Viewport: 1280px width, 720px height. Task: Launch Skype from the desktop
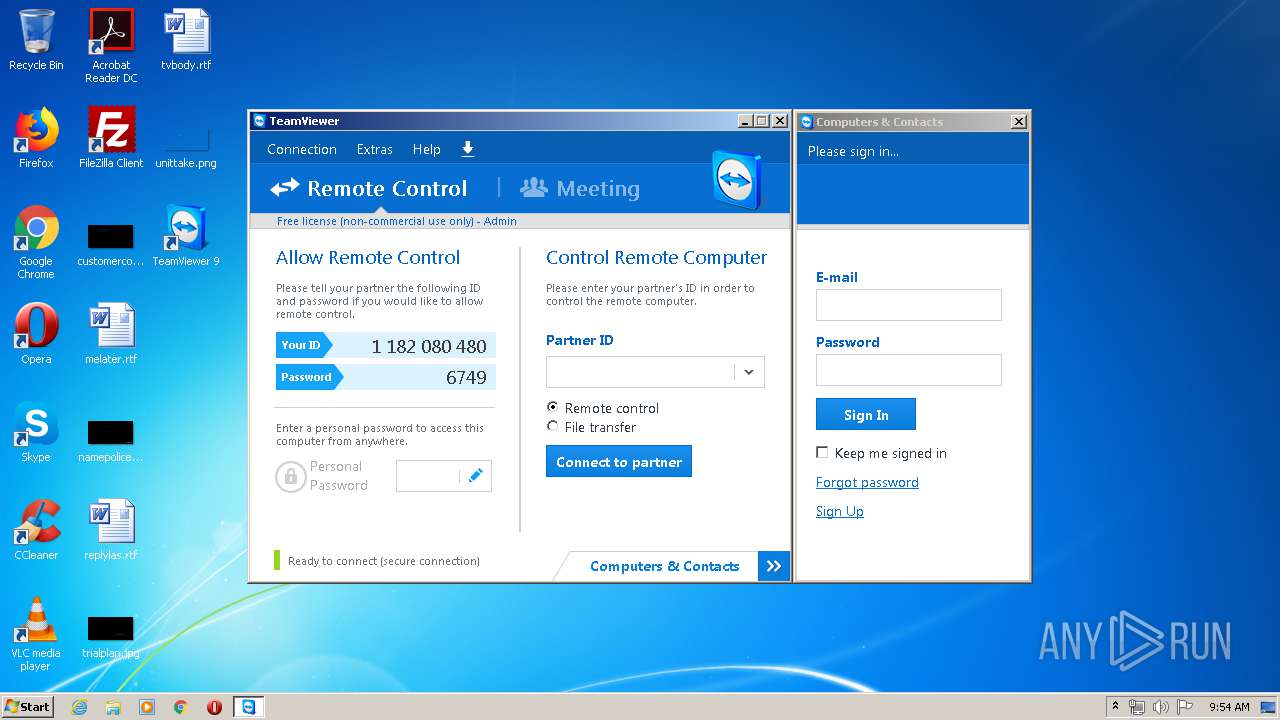coord(36,432)
